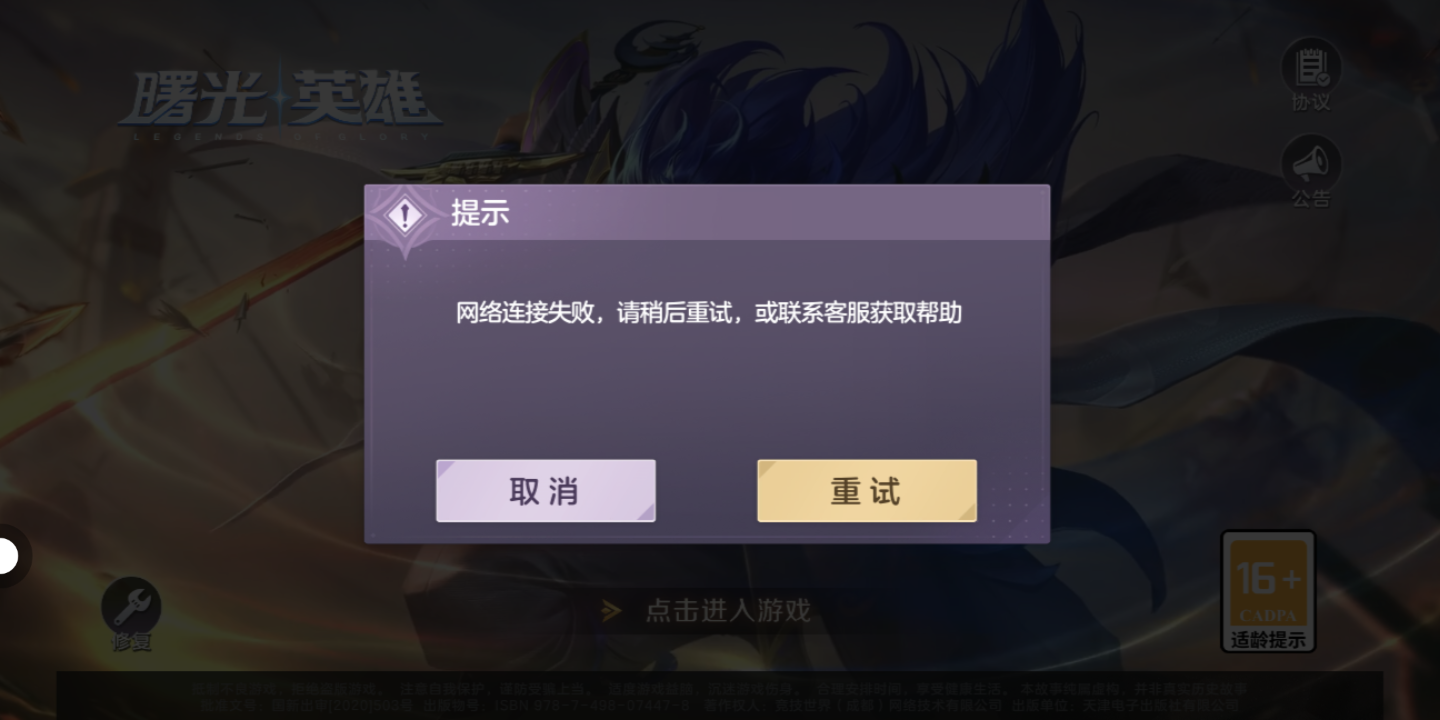Tap the arrow beside 点击进入游戏

click(x=612, y=611)
